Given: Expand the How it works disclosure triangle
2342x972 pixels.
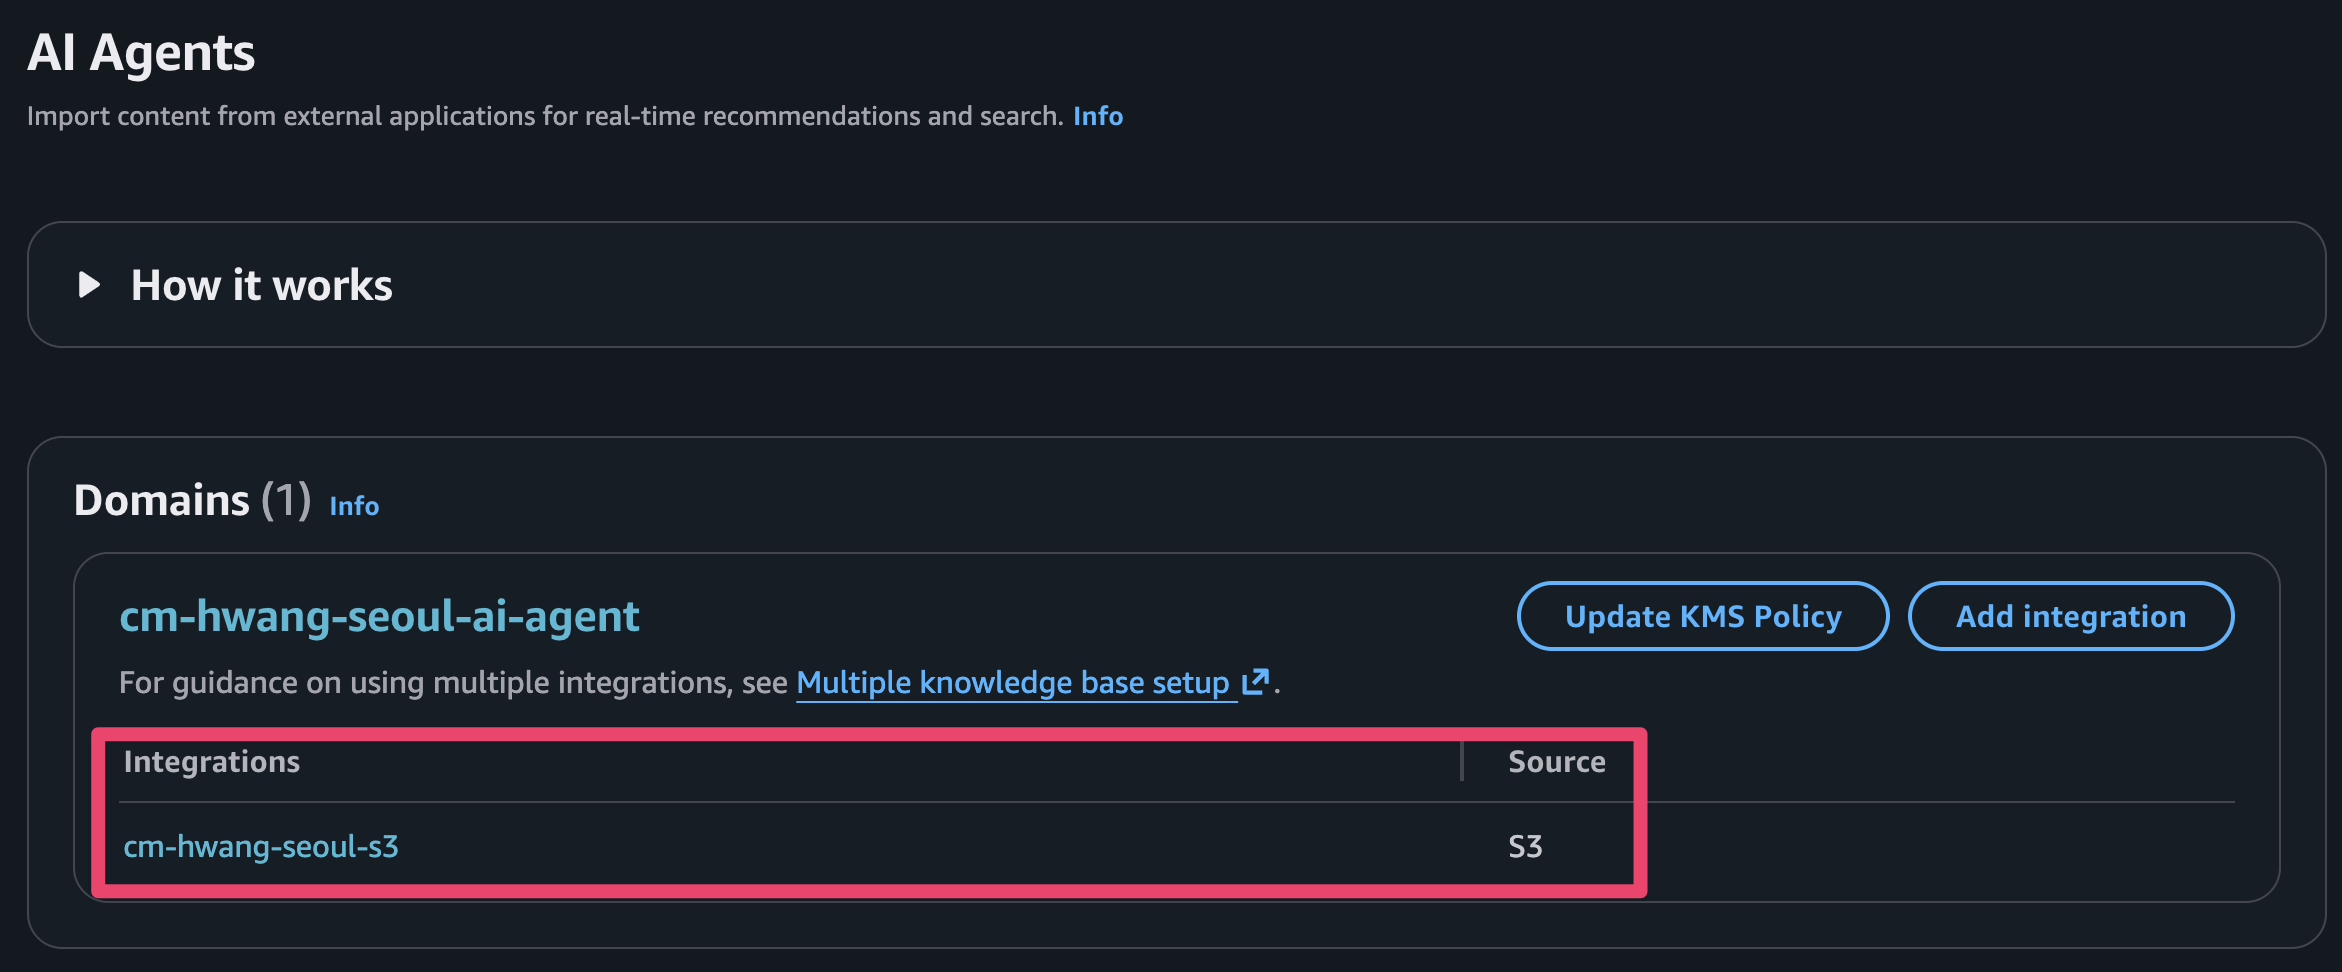Looking at the screenshot, I should click(90, 285).
